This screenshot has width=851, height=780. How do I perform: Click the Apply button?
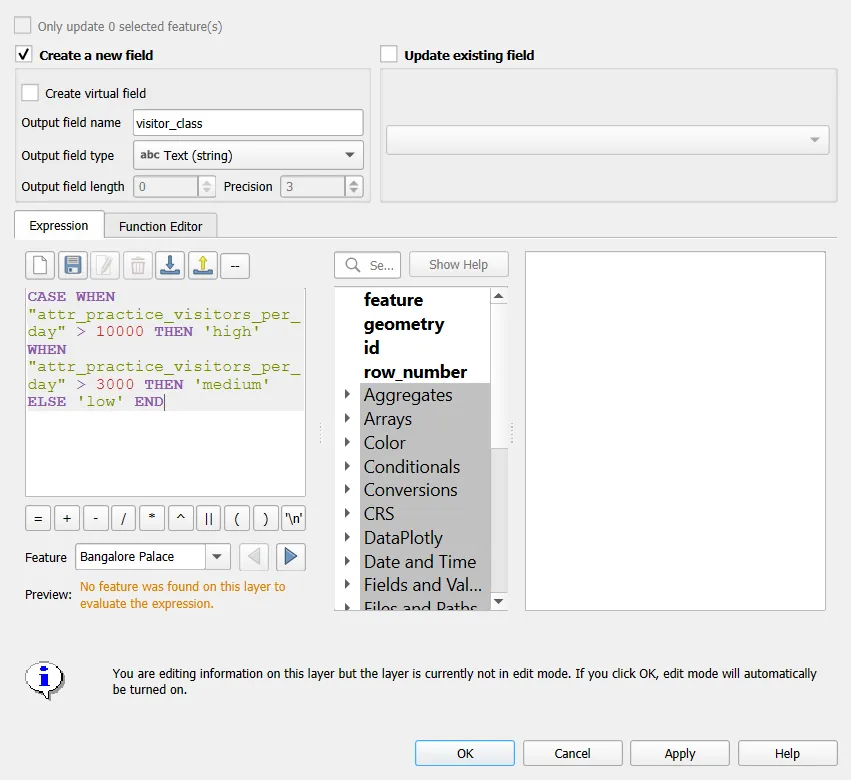680,753
